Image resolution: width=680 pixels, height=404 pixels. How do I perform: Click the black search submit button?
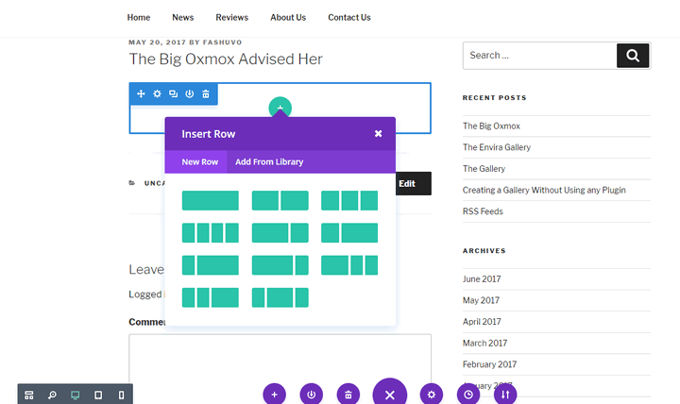click(x=633, y=55)
